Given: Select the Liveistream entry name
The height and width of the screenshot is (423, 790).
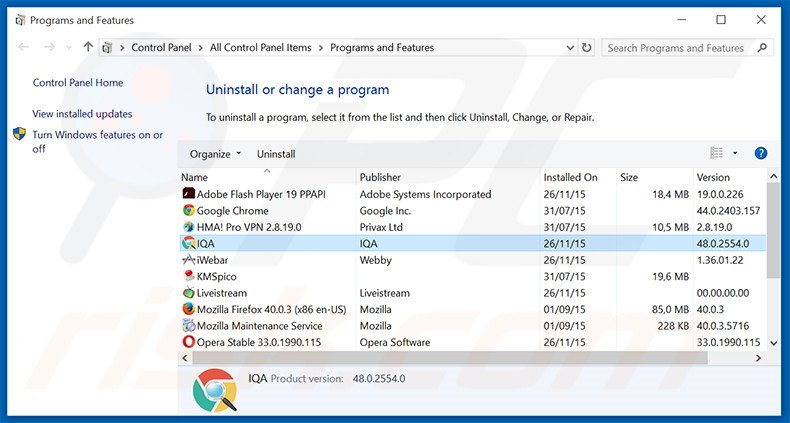Looking at the screenshot, I should click(222, 293).
